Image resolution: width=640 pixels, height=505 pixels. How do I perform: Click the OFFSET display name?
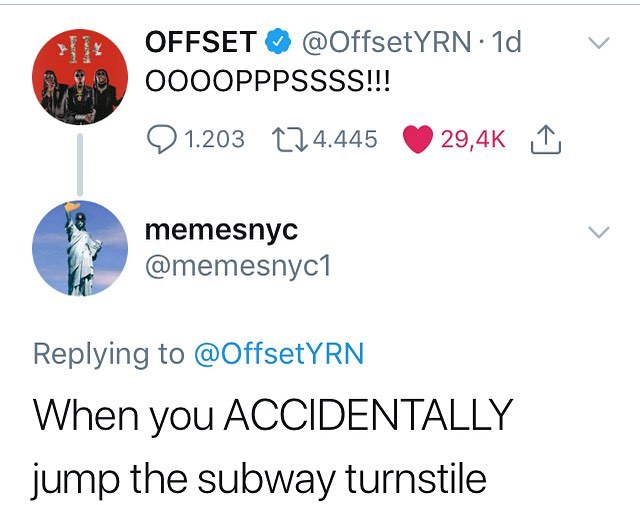201,42
